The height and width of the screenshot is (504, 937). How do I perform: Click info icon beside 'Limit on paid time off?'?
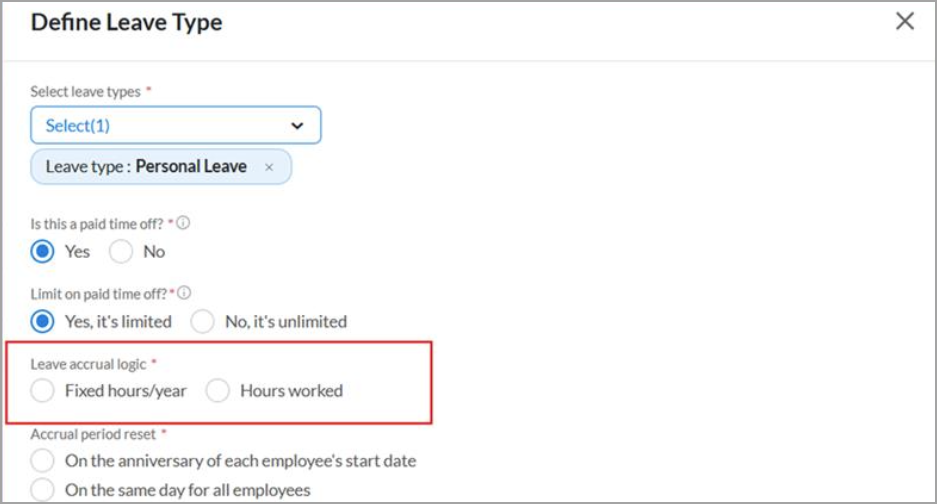(x=184, y=293)
